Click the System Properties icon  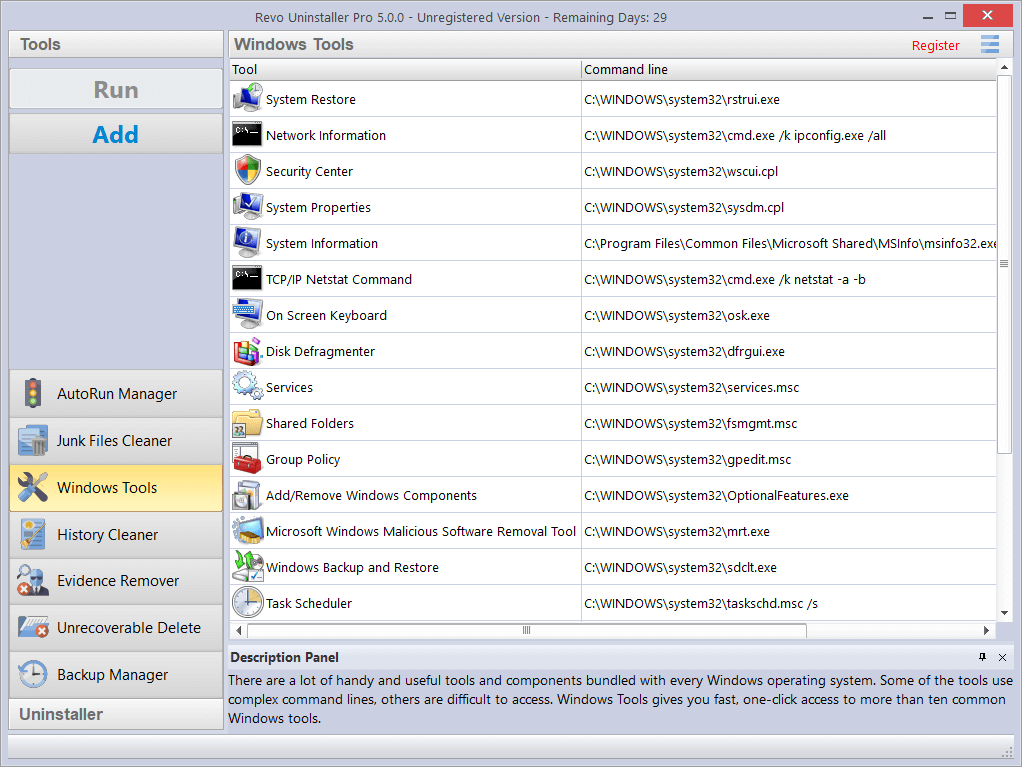click(248, 206)
